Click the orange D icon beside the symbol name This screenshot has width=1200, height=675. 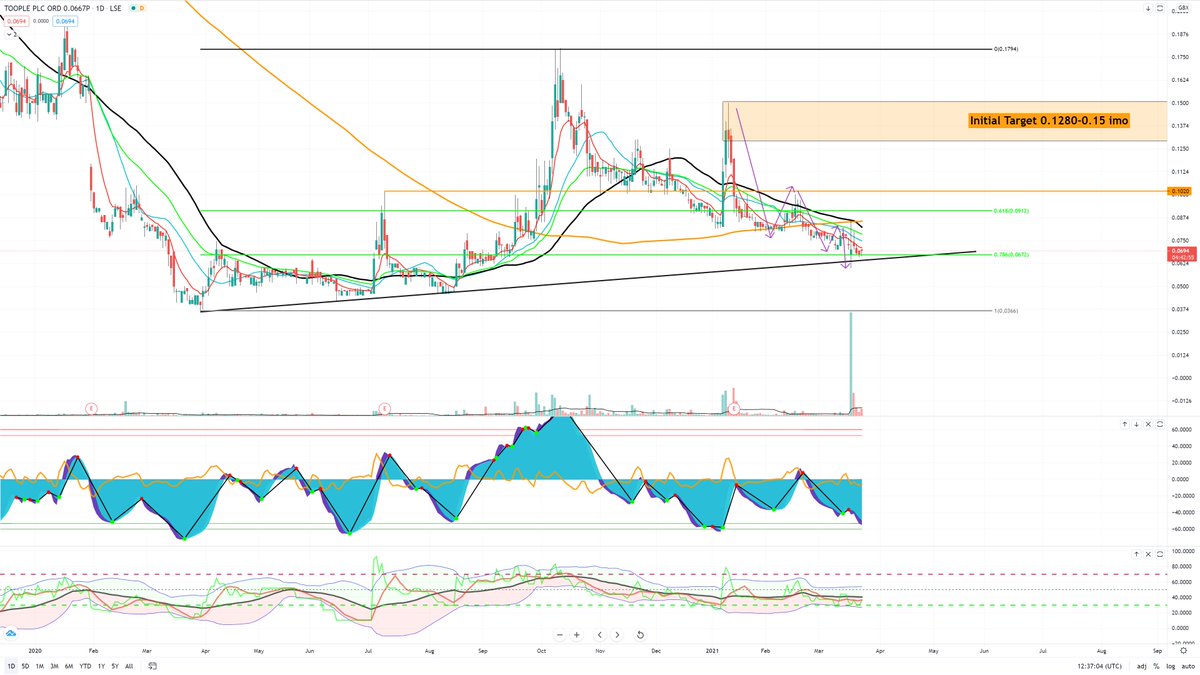tap(141, 8)
